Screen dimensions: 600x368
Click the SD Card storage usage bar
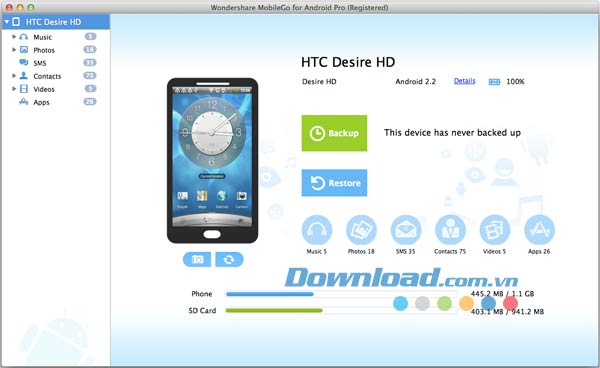(x=341, y=311)
